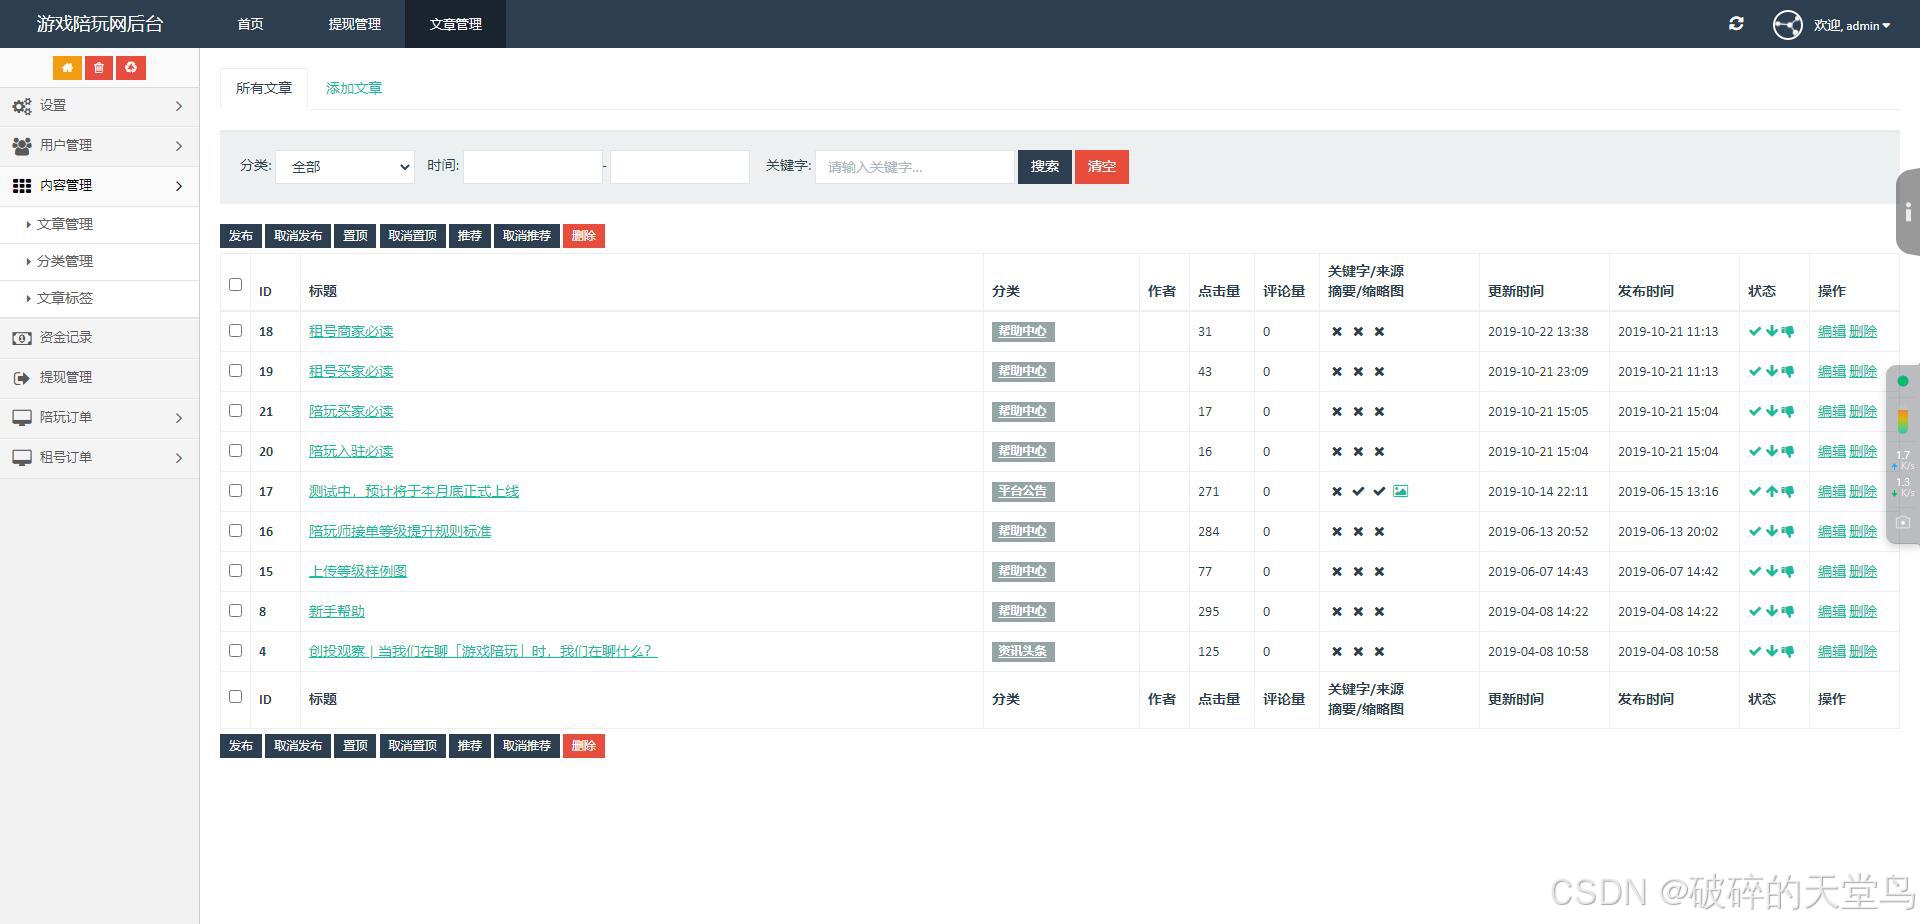Tick checkbox for article ID 18

pyautogui.click(x=235, y=330)
